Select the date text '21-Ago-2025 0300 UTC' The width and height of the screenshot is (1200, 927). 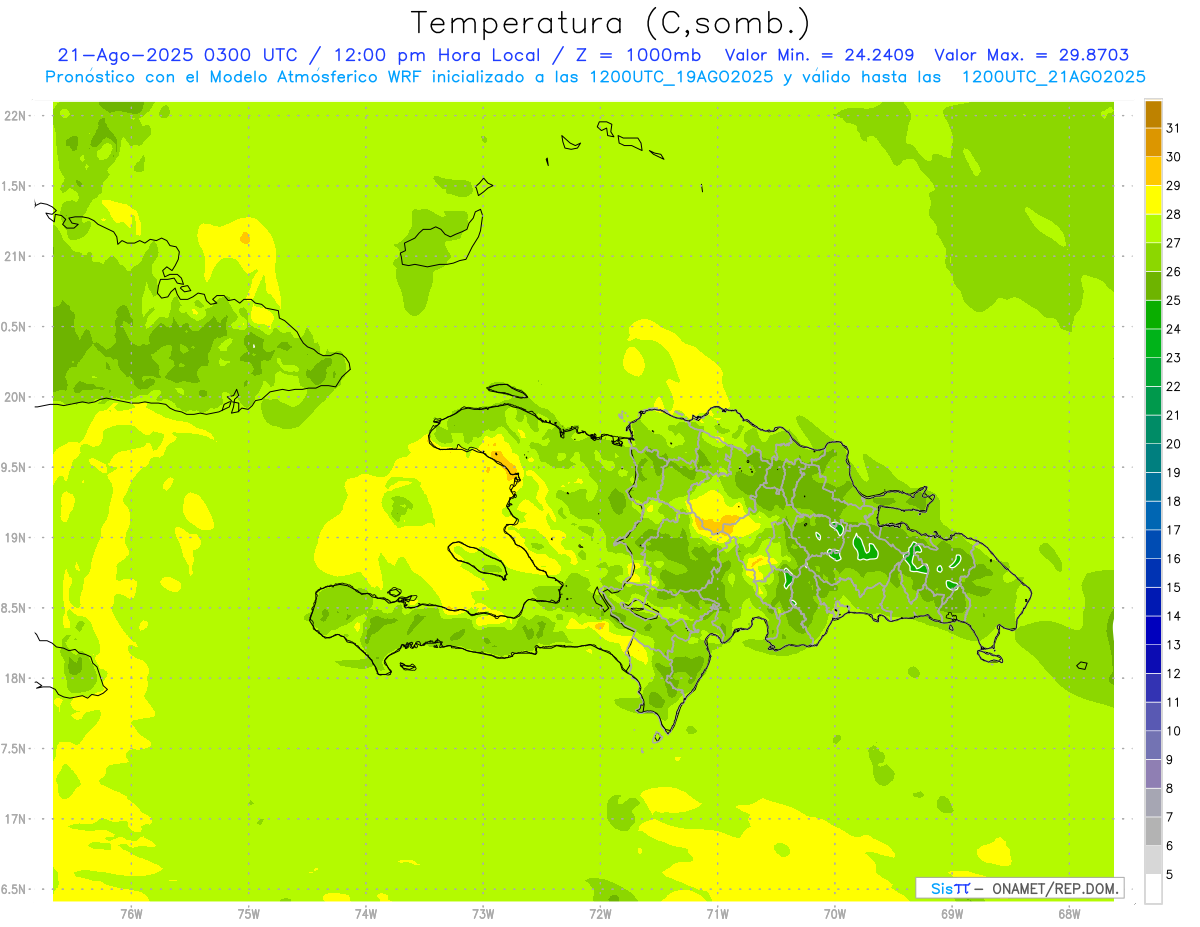[x=178, y=55]
